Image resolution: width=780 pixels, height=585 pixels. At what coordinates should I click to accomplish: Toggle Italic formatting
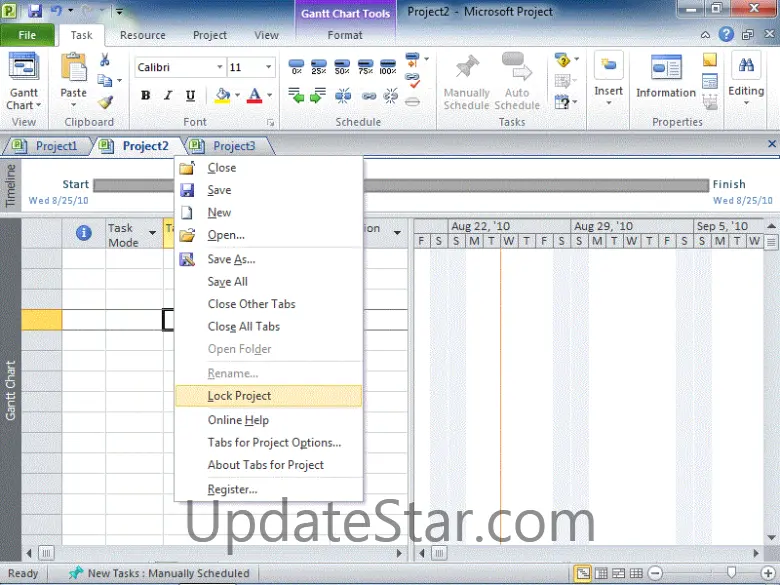click(168, 95)
